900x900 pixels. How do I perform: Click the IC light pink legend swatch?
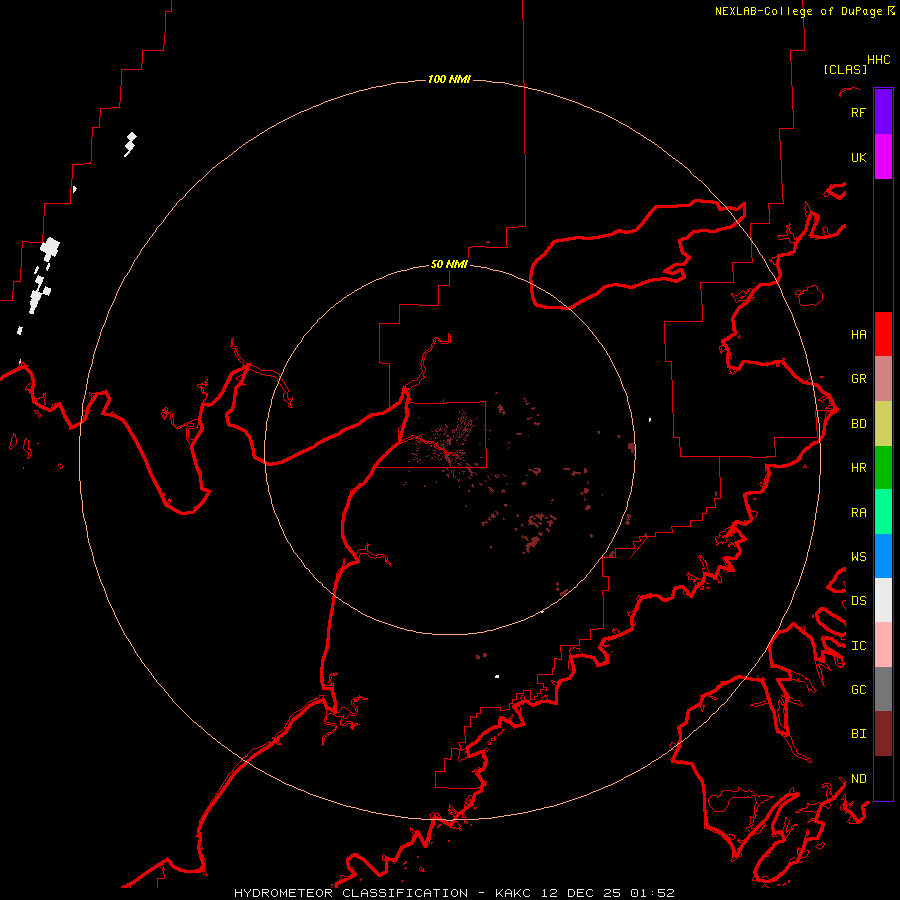[x=883, y=645]
